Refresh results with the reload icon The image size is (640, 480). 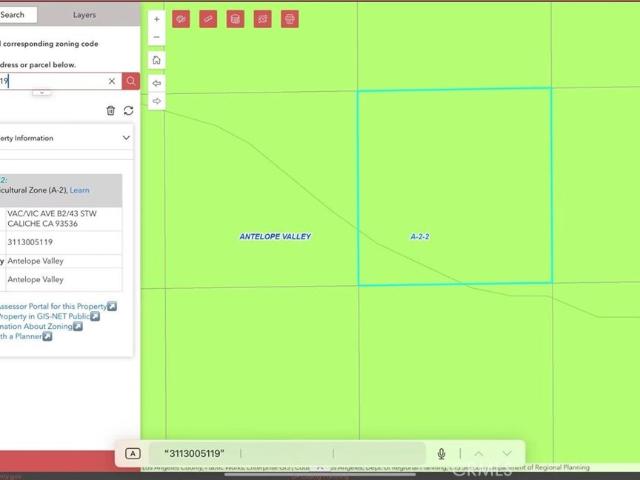(x=128, y=111)
